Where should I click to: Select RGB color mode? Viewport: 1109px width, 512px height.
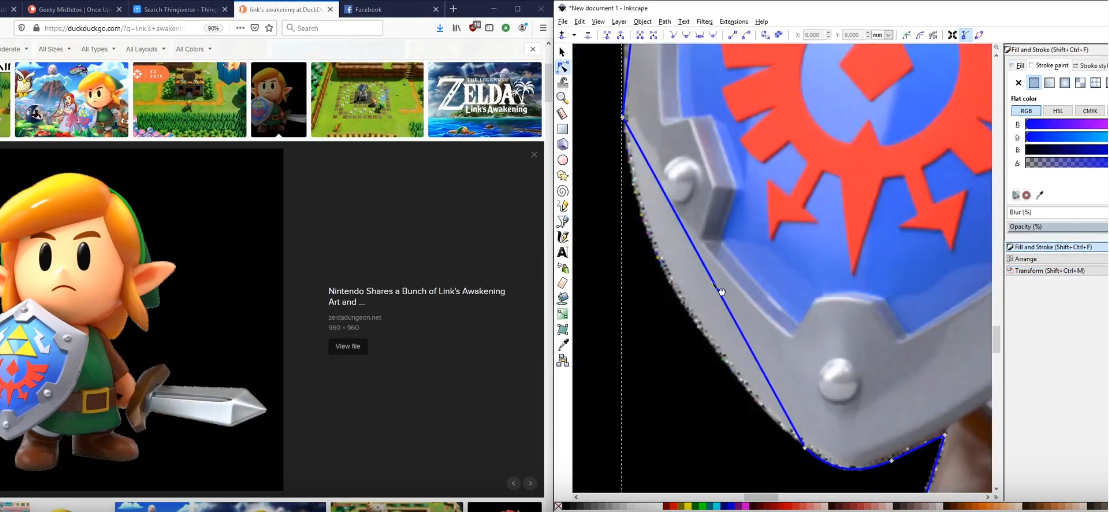[x=1026, y=111]
